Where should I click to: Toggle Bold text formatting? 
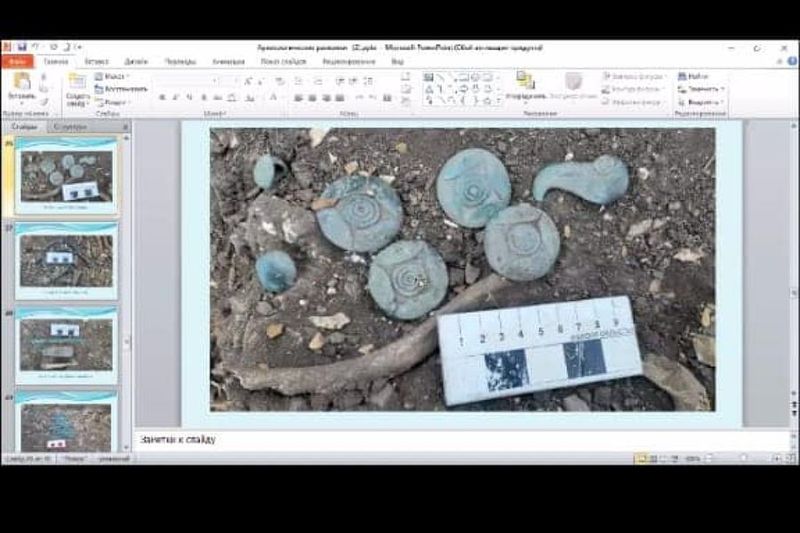click(x=162, y=98)
